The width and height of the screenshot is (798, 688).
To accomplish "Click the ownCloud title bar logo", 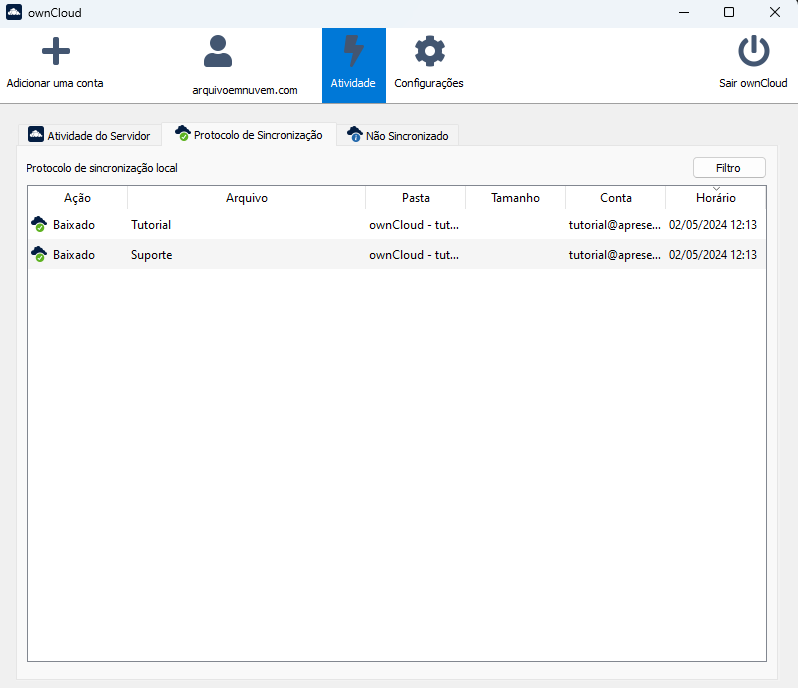I will pos(14,12).
